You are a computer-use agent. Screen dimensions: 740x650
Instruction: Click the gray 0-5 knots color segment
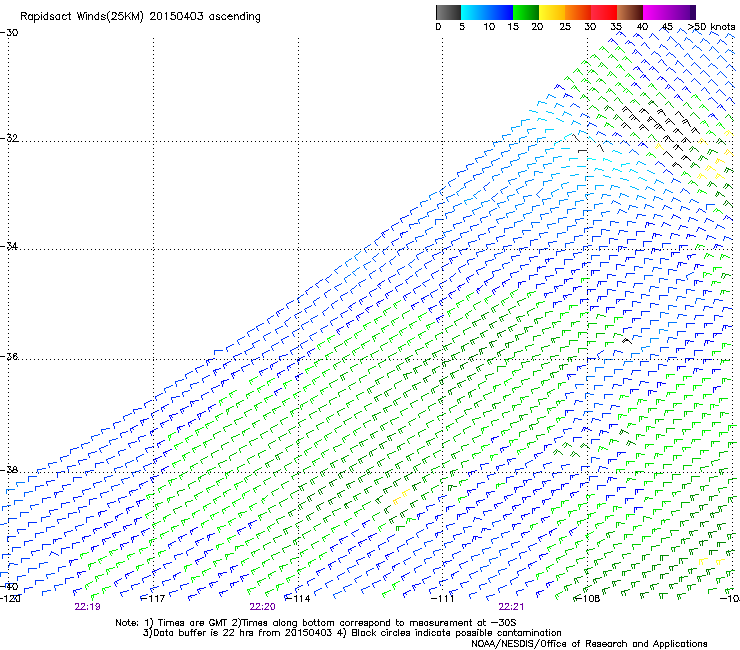pos(448,12)
